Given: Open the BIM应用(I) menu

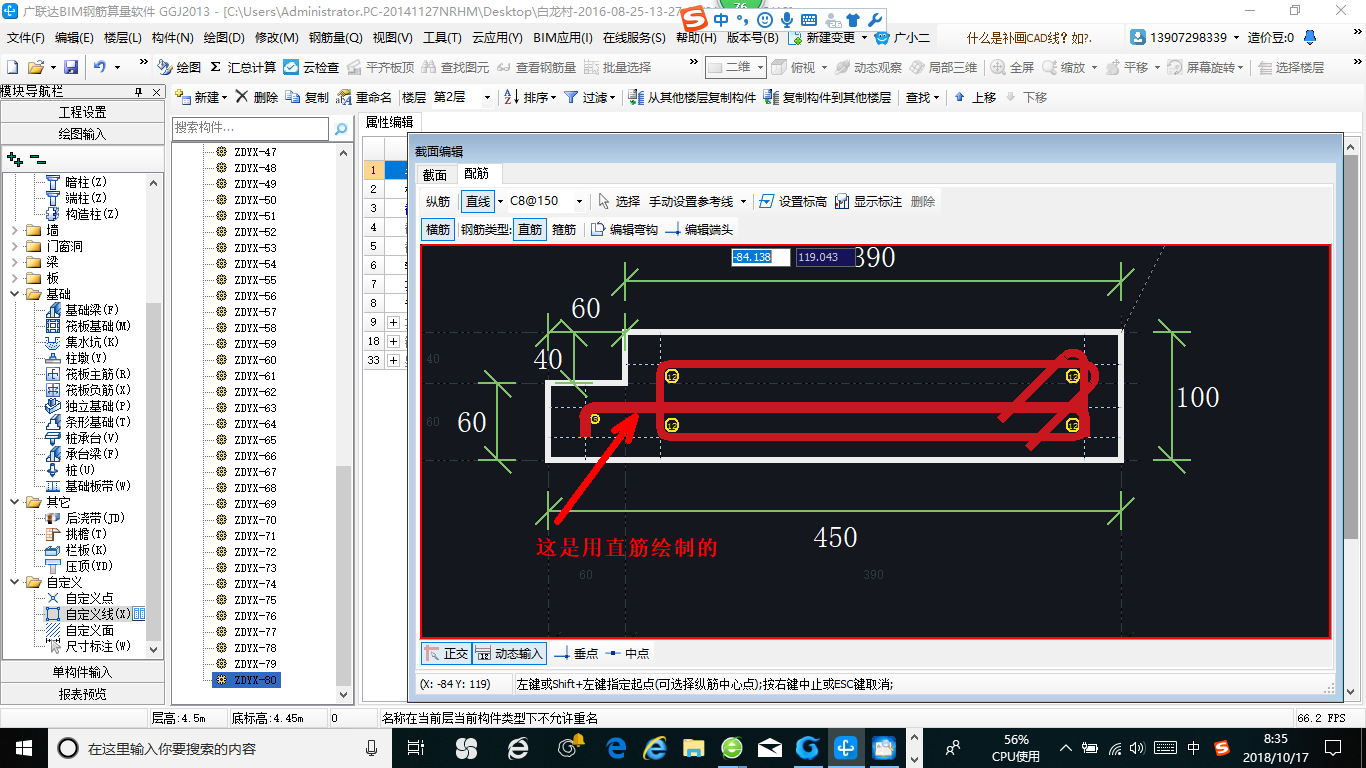Looking at the screenshot, I should pos(563,38).
